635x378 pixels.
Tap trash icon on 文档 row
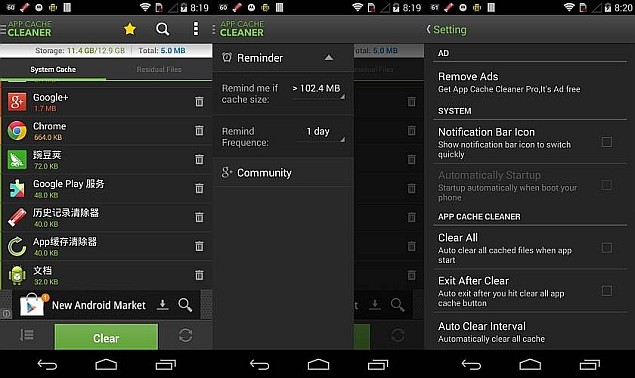[x=199, y=275]
